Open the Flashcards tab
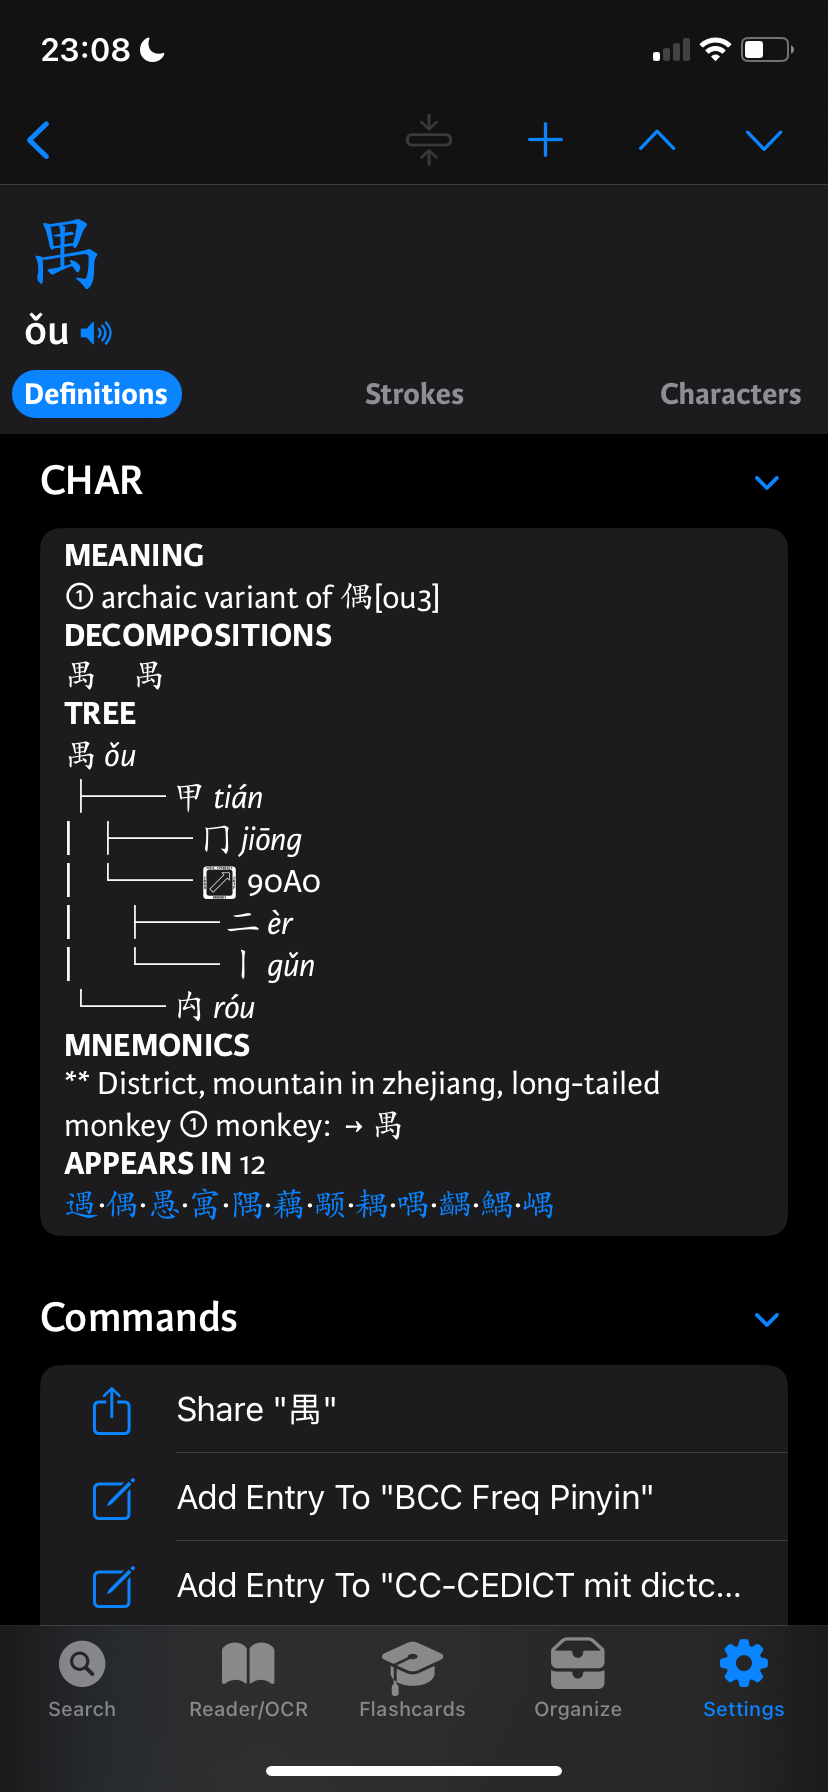 [412, 1680]
